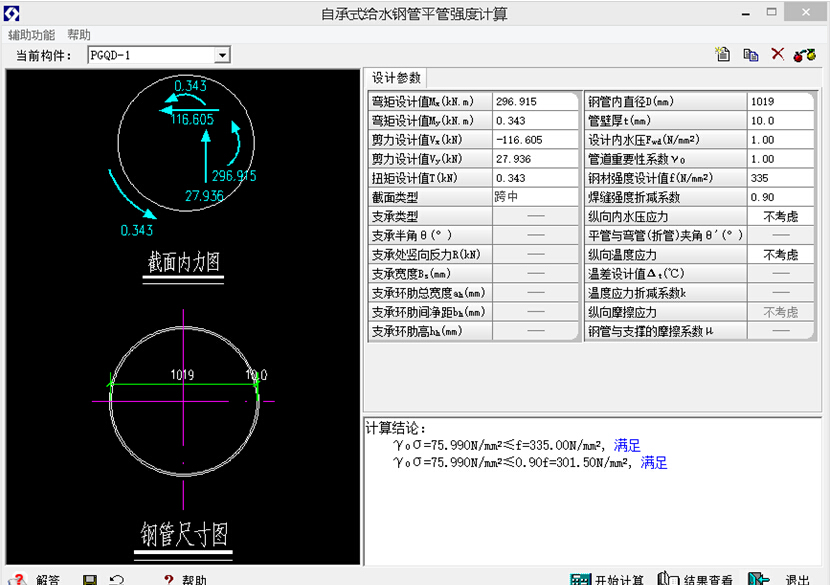The image size is (830, 585).
Task: Click the 解答 question icon
Action: click(34, 580)
